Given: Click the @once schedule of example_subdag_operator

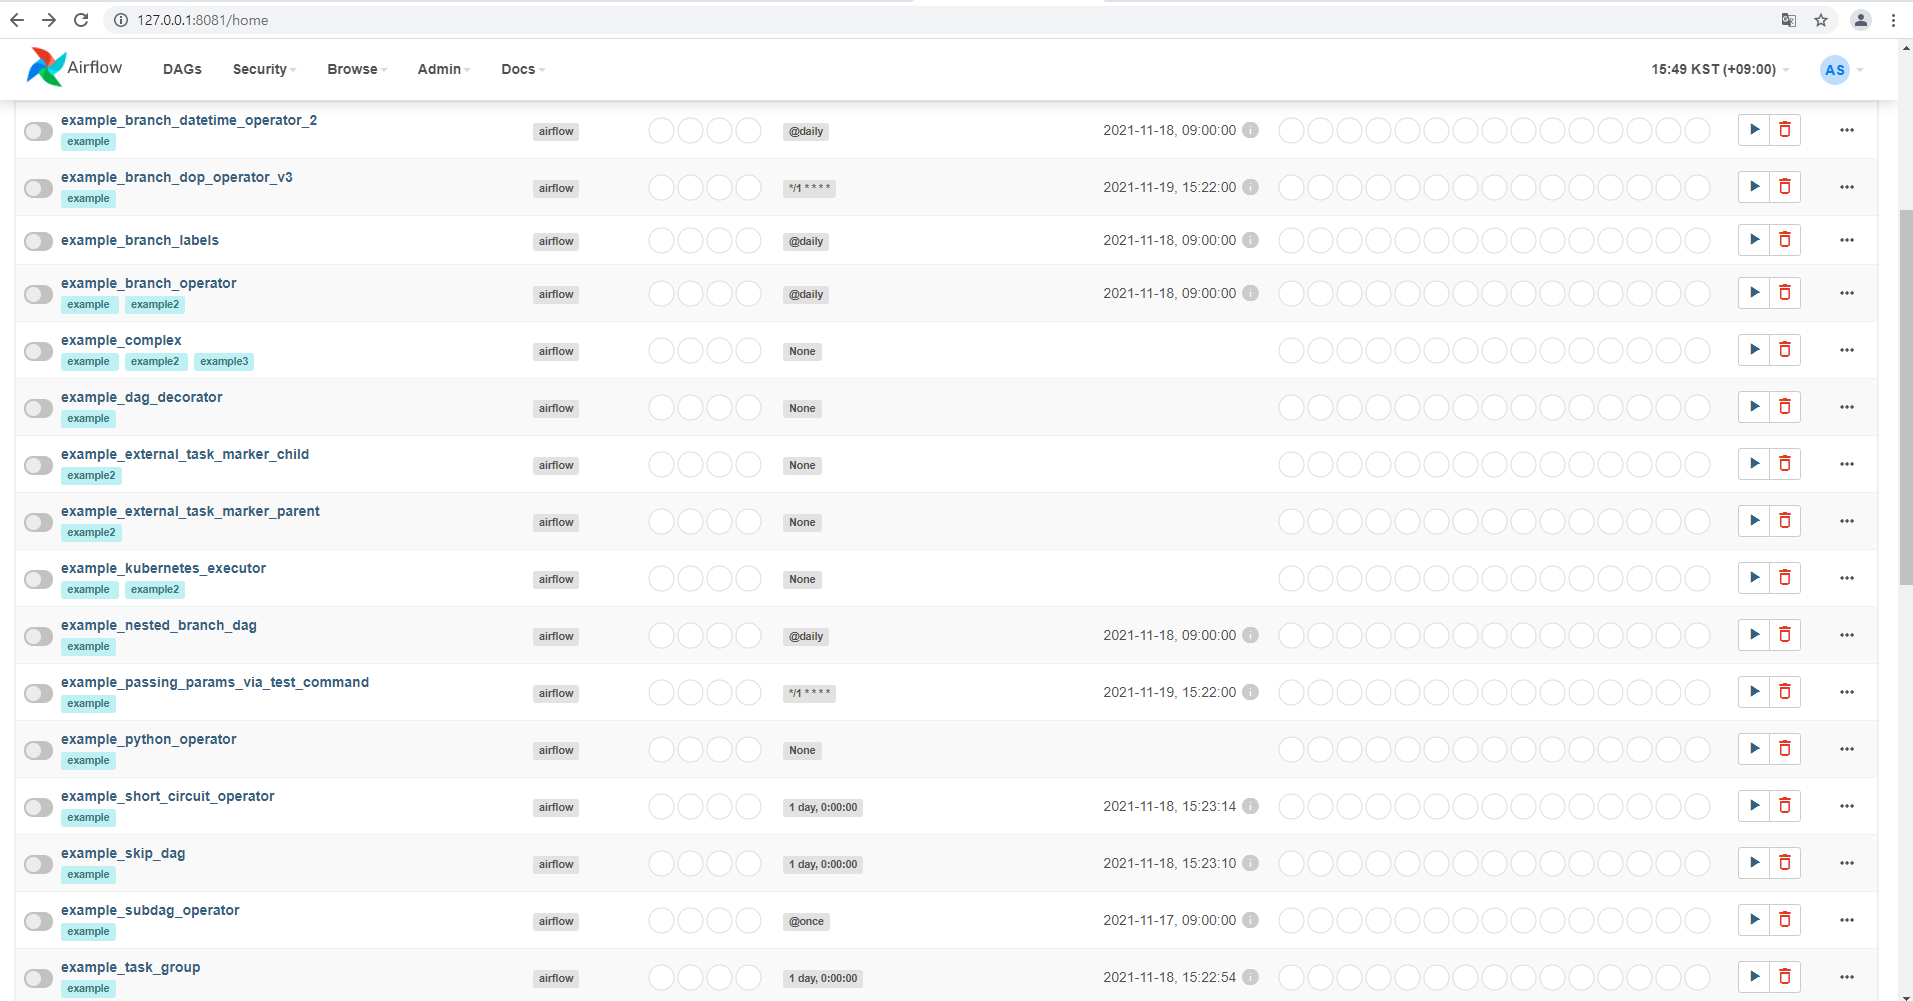Looking at the screenshot, I should (806, 921).
